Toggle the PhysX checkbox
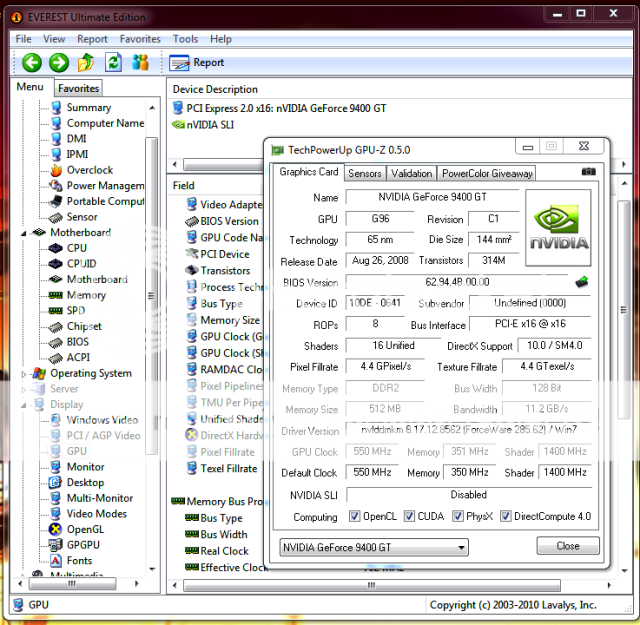The height and width of the screenshot is (625, 640). pyautogui.click(x=458, y=516)
